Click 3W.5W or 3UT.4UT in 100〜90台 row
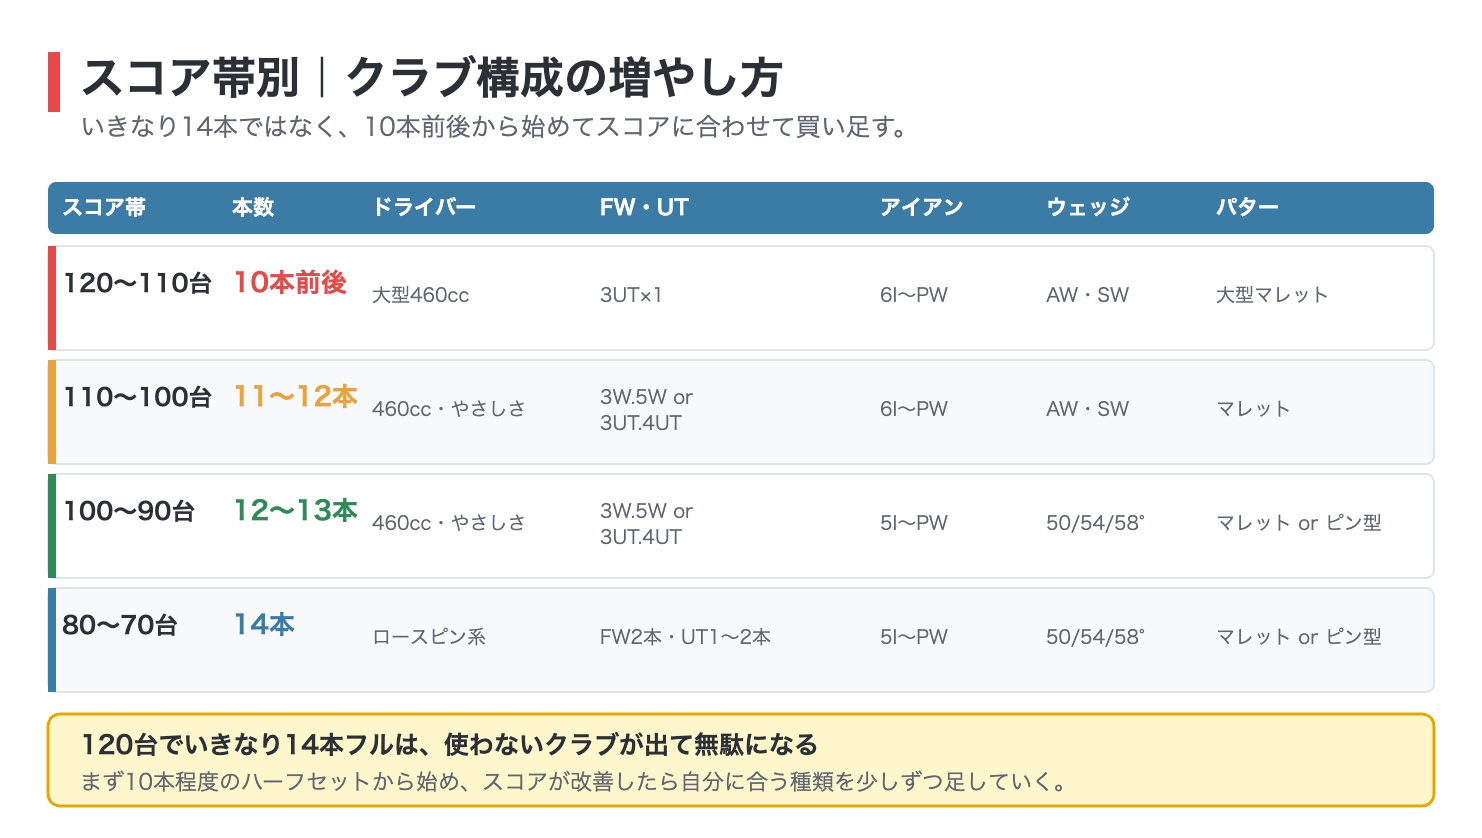Viewport: 1482px width, 838px height. click(x=646, y=524)
